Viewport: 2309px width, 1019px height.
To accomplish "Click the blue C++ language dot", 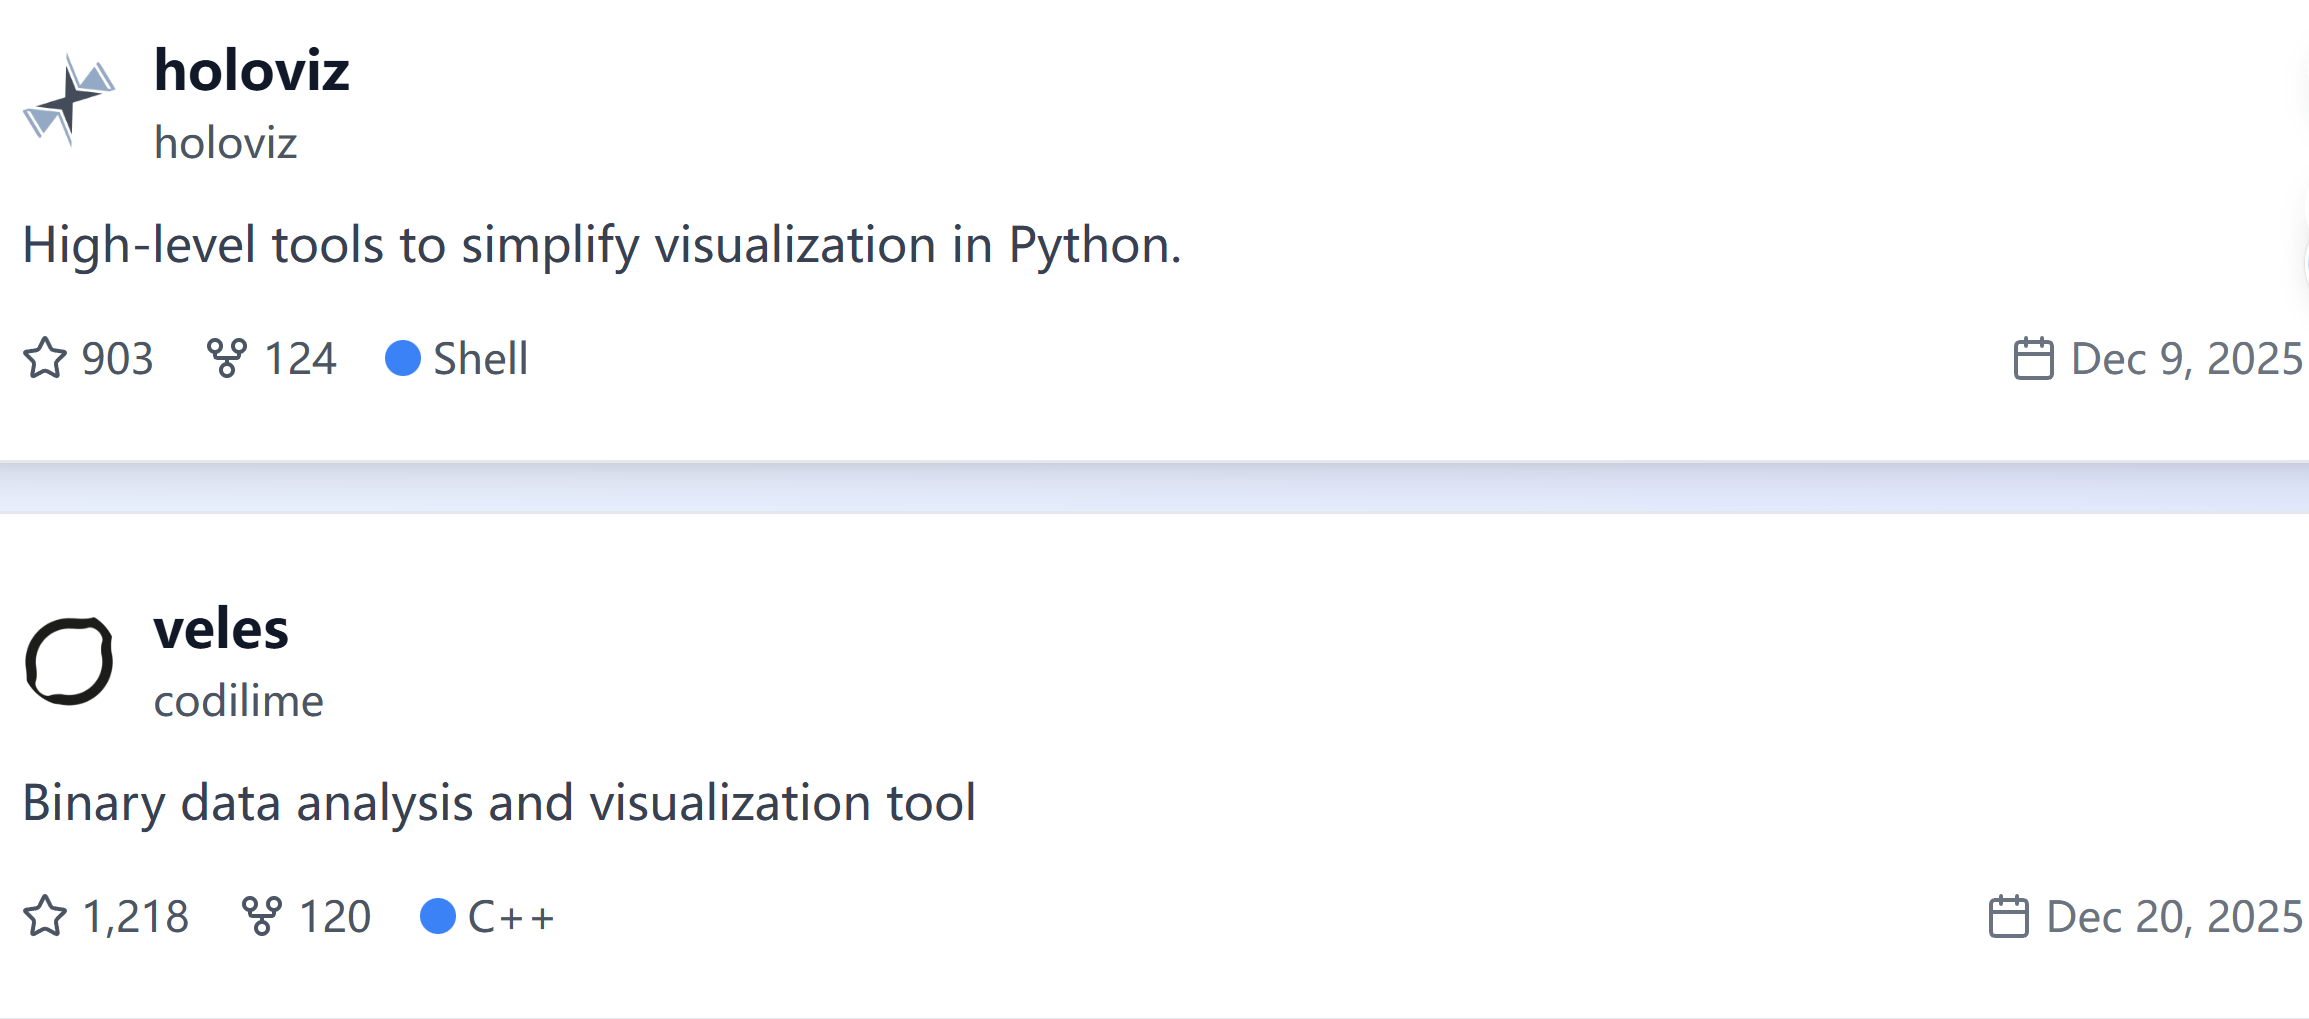I will [438, 916].
